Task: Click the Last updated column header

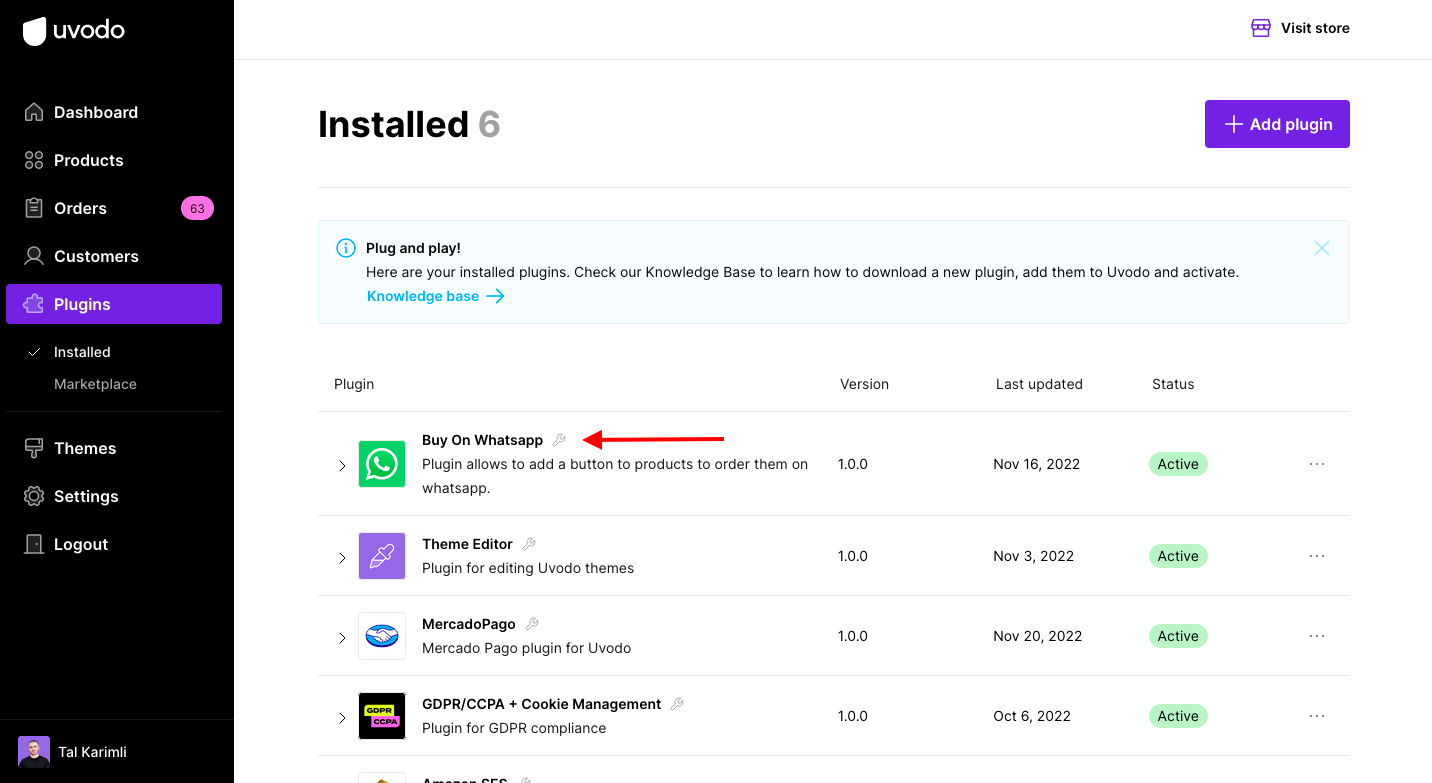Action: (1039, 384)
